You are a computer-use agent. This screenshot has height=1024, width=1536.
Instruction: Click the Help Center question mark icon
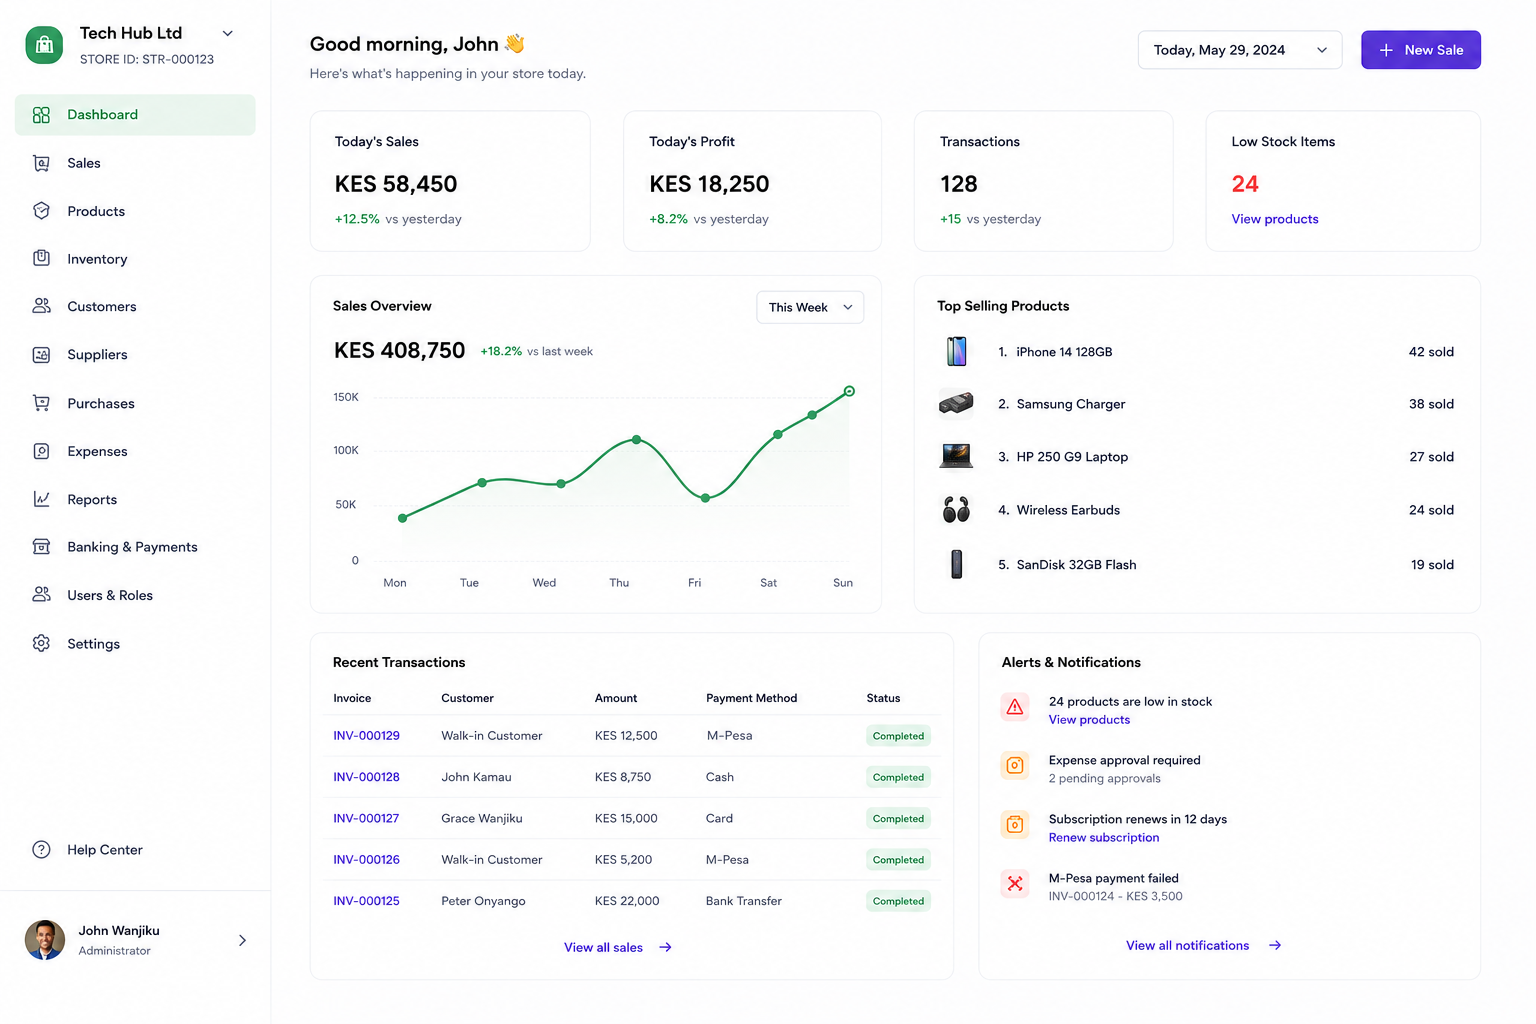41,850
